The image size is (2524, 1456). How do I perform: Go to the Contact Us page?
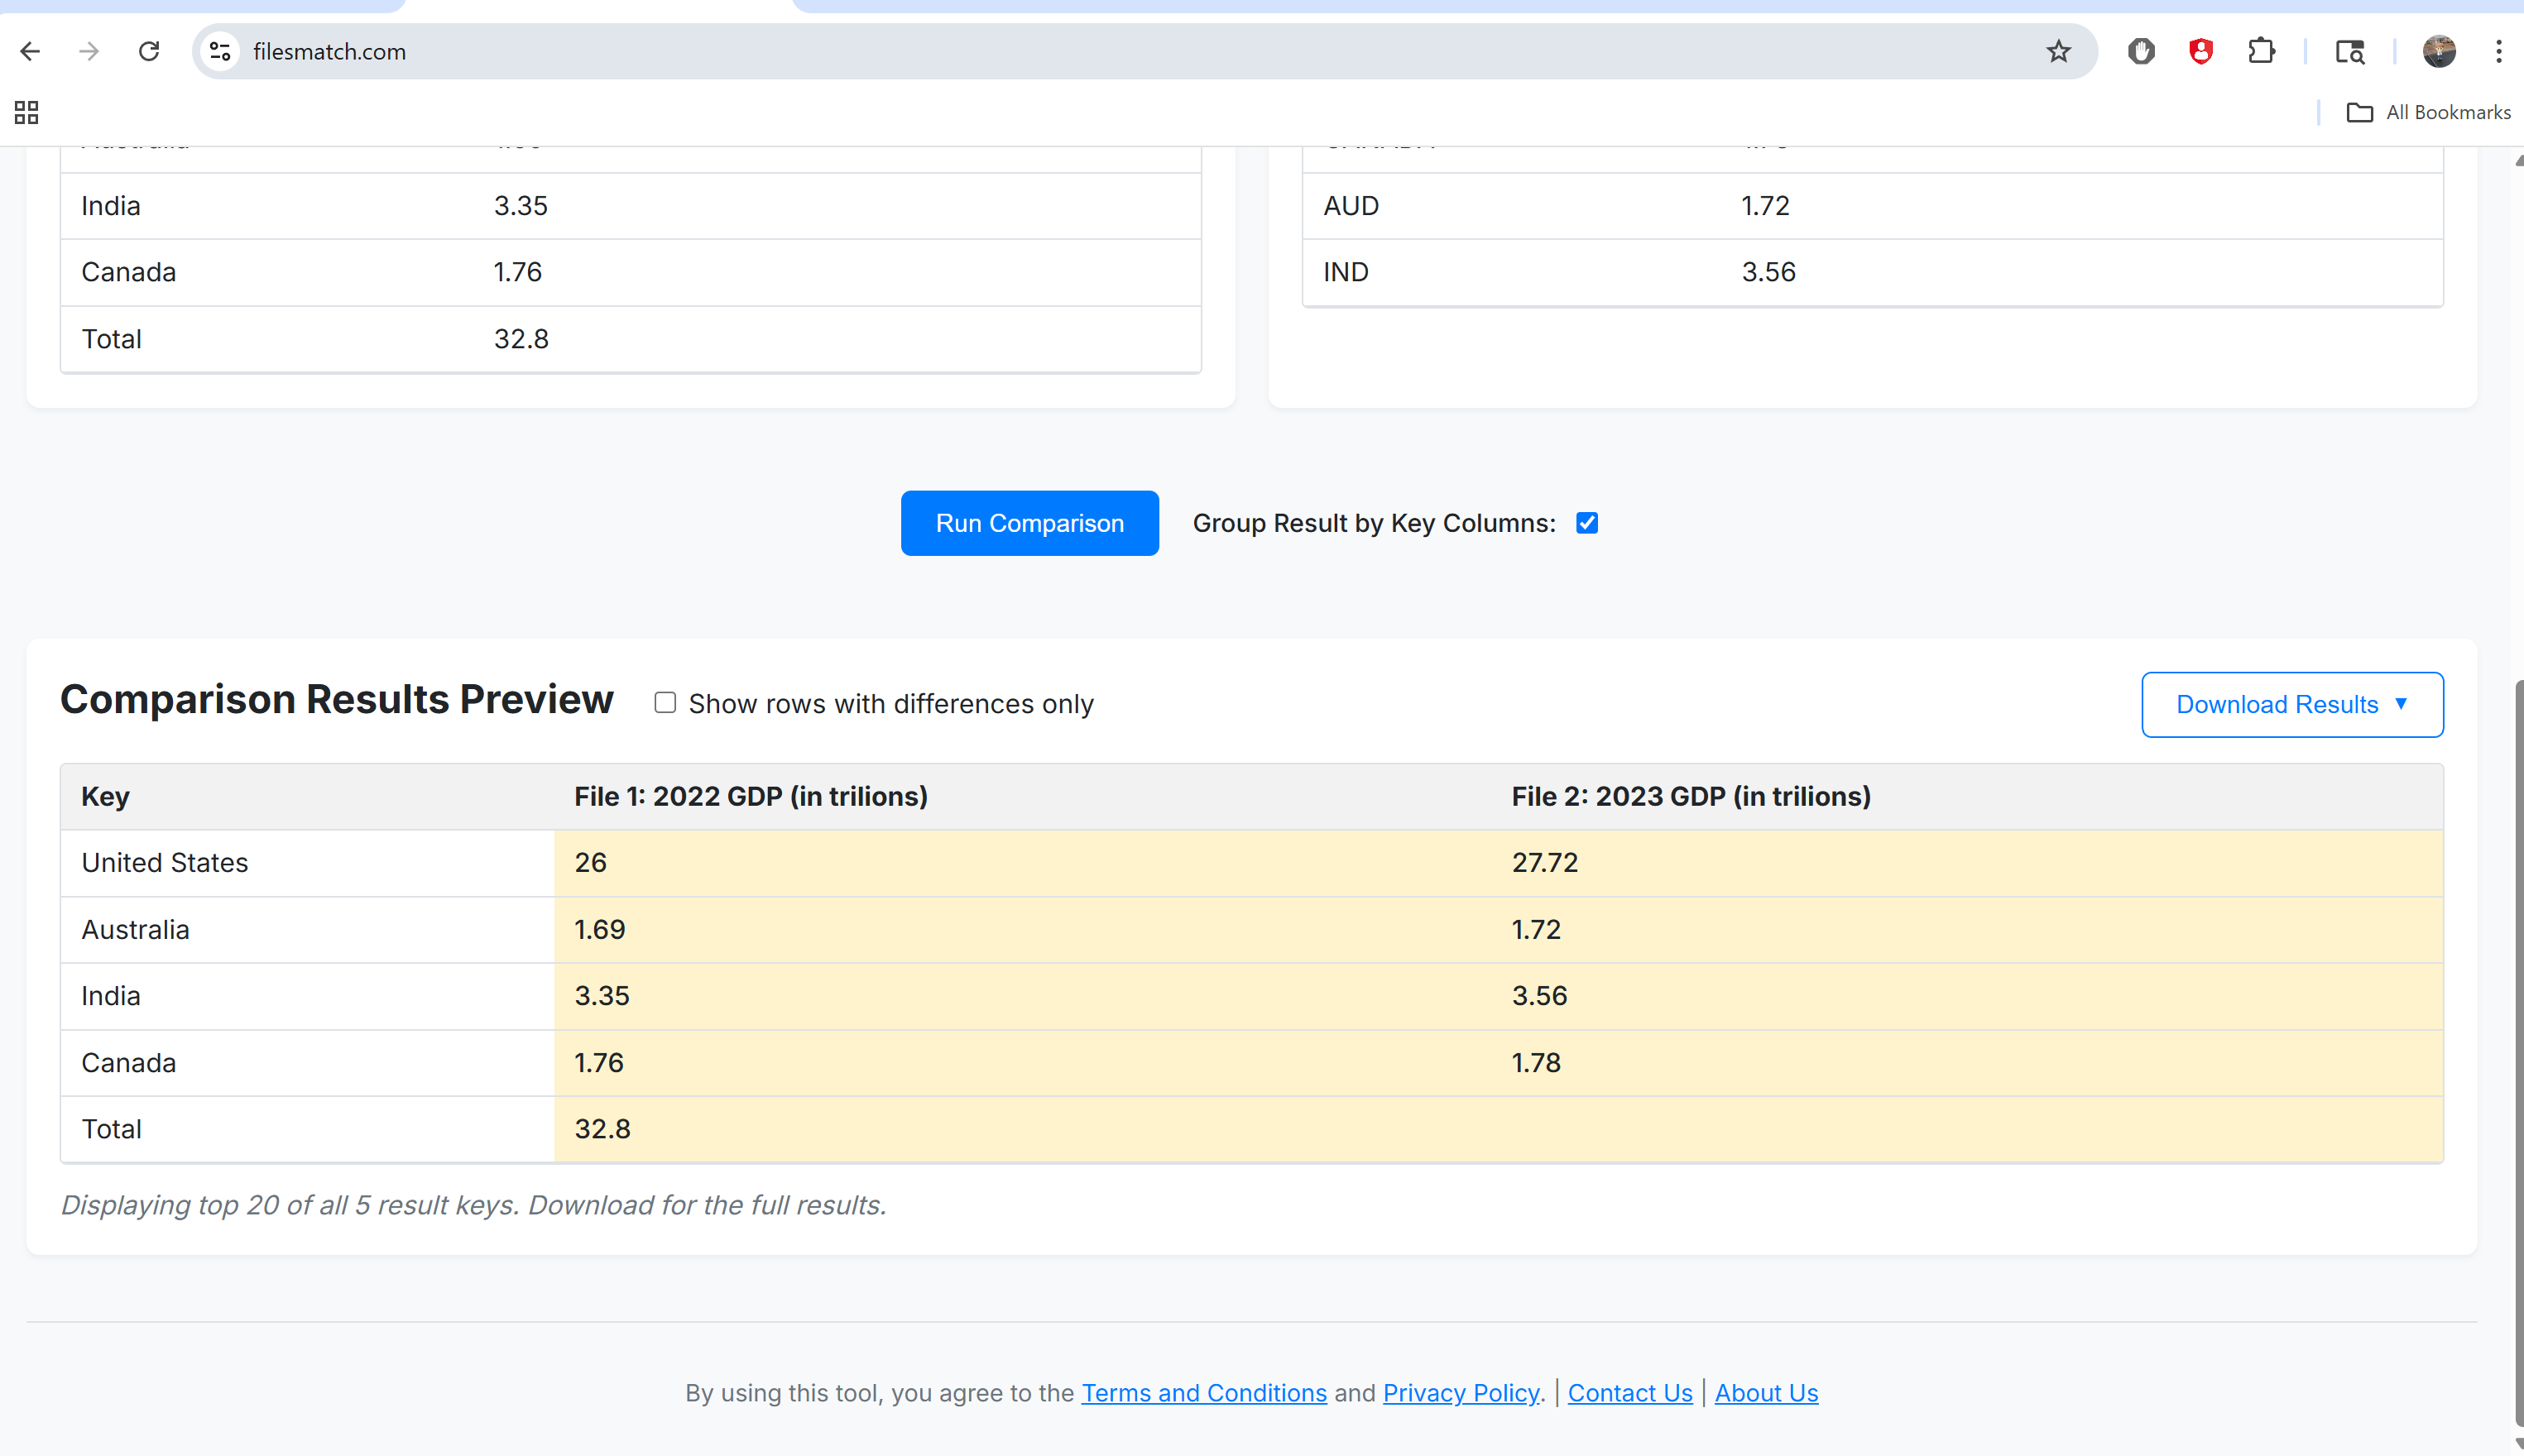1629,1393
